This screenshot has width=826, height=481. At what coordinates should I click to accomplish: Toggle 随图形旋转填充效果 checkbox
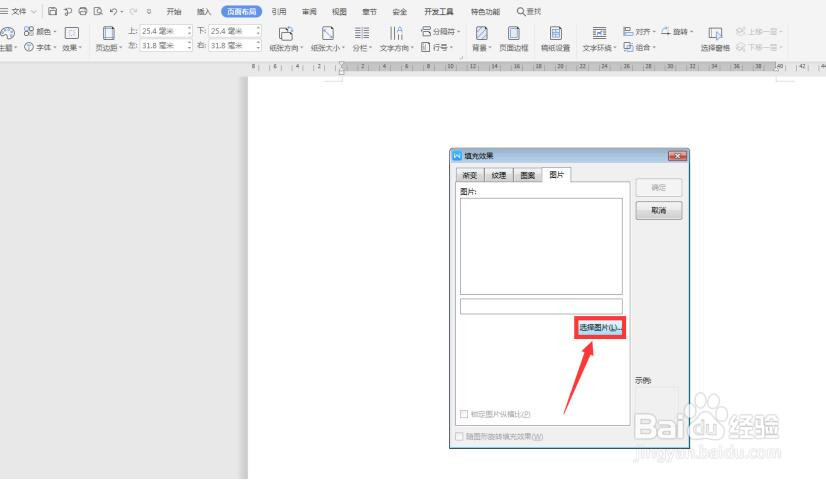459,436
